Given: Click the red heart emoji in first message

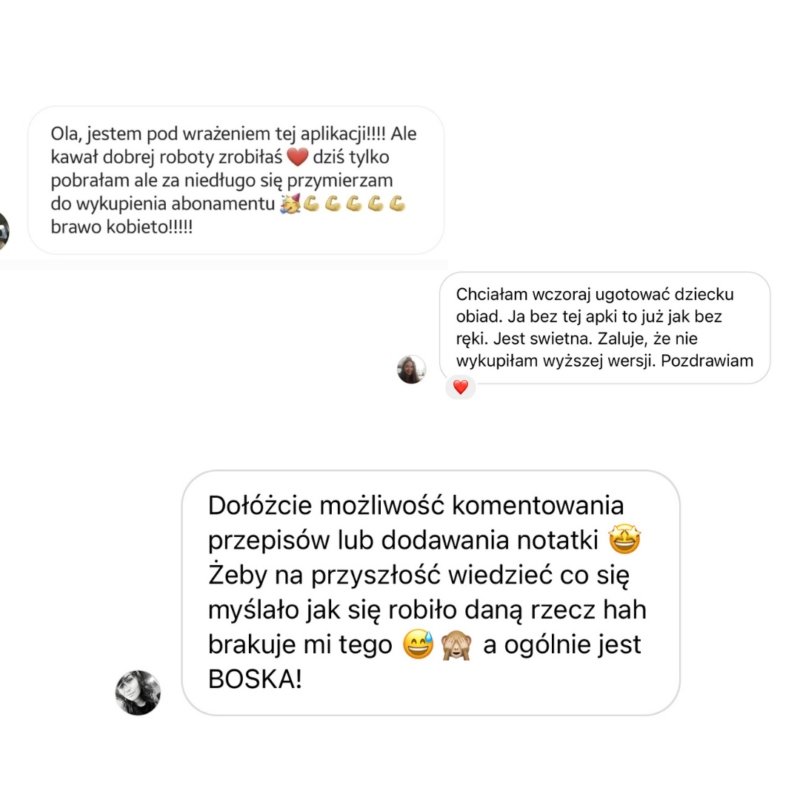Looking at the screenshot, I should point(297,157).
